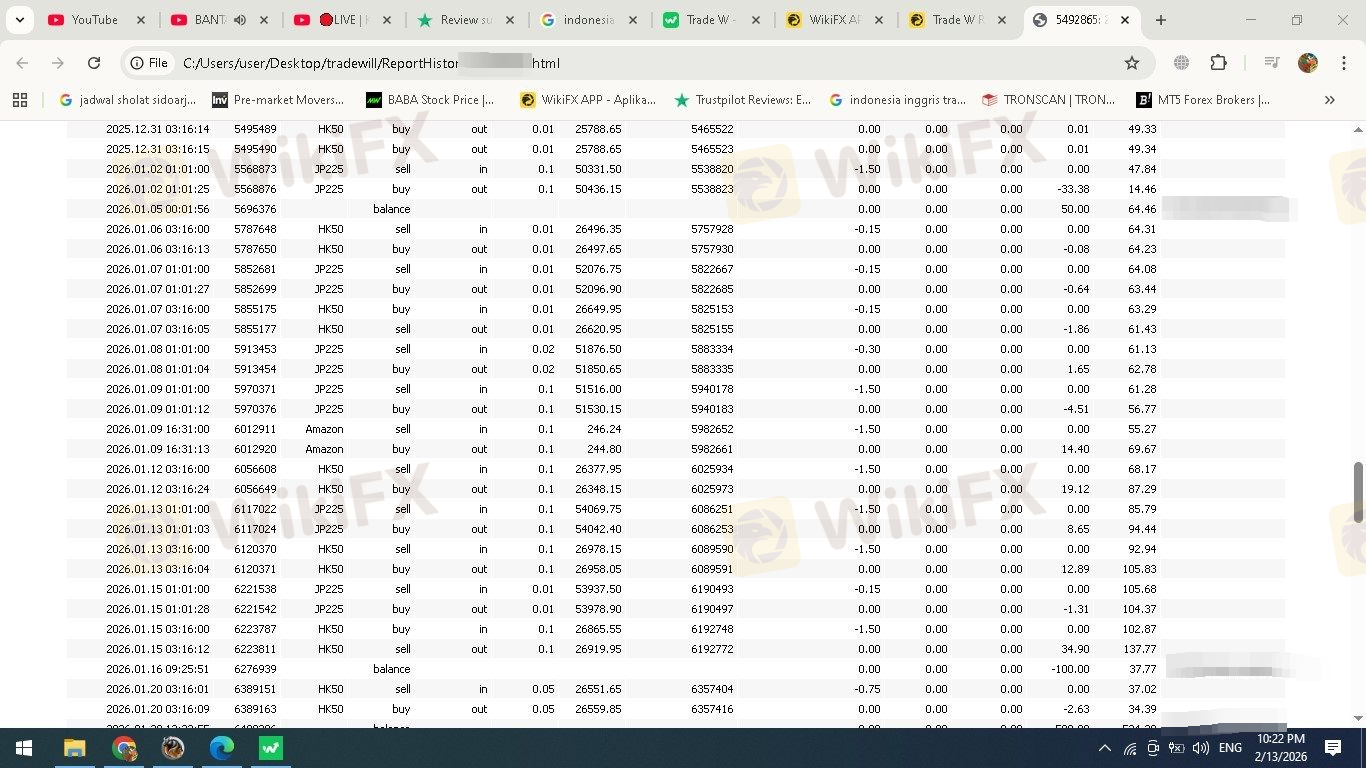Bookmark this page with the star icon
This screenshot has height=768, width=1366.
pos(1131,63)
